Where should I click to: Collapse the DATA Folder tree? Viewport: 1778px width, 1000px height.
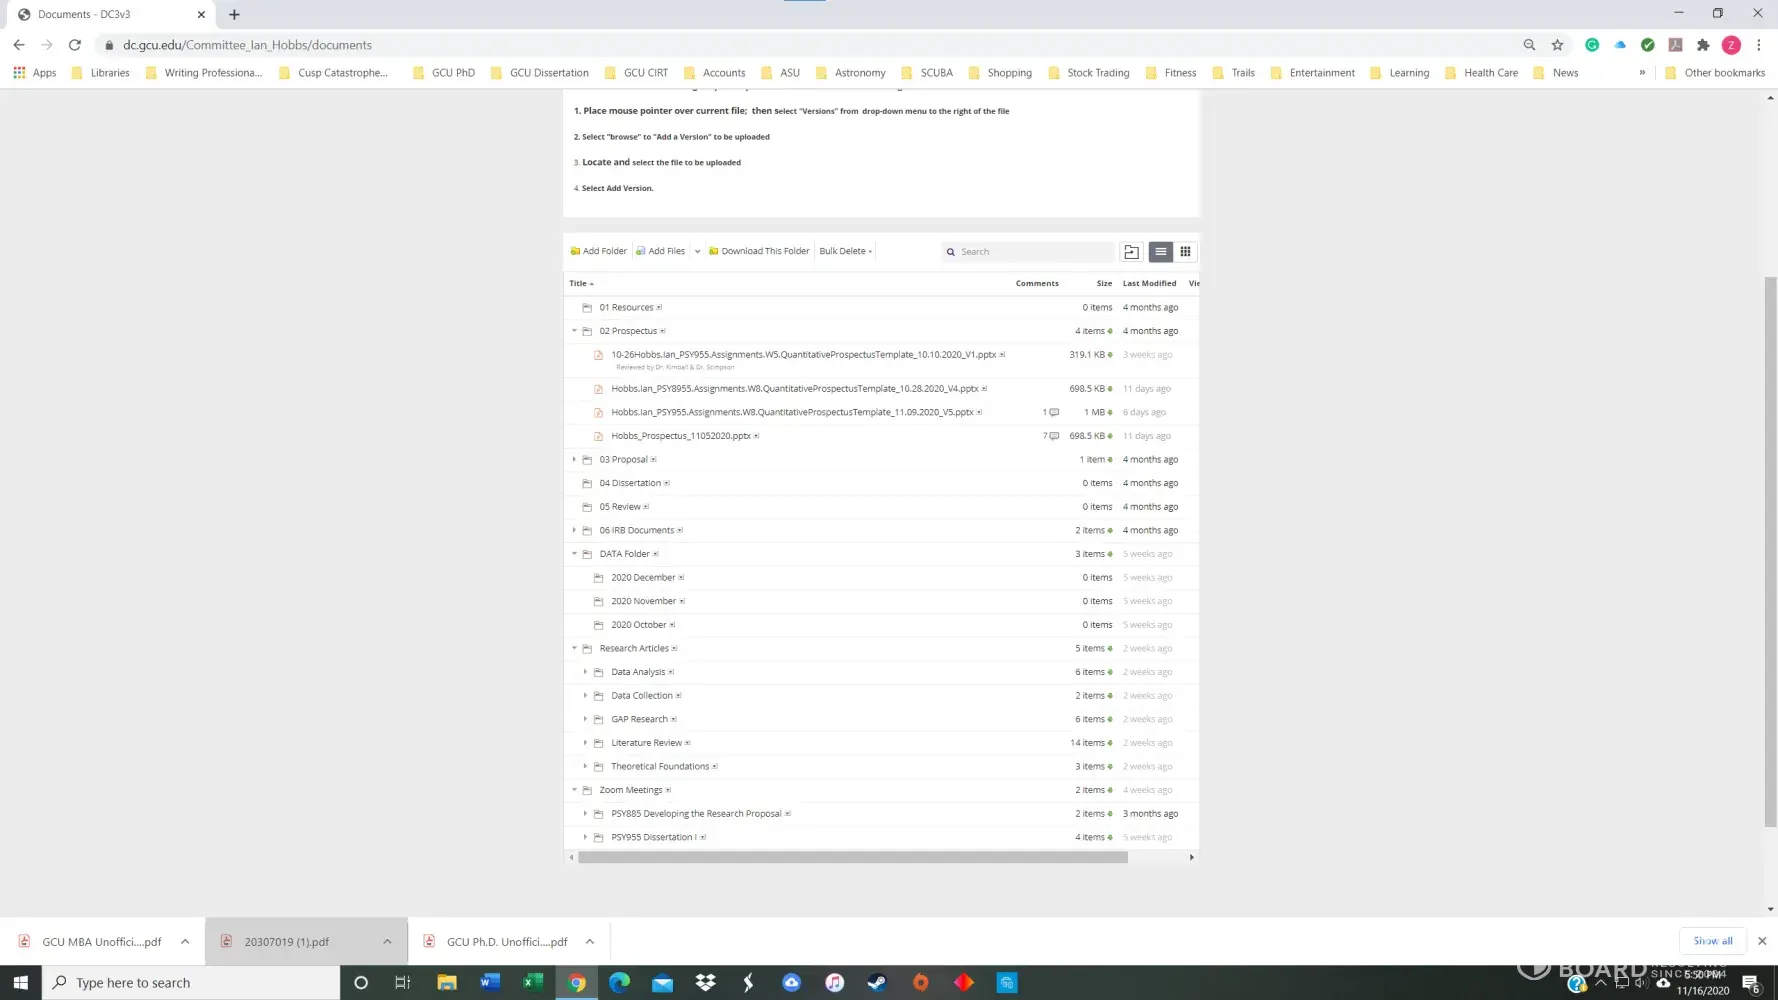(574, 554)
